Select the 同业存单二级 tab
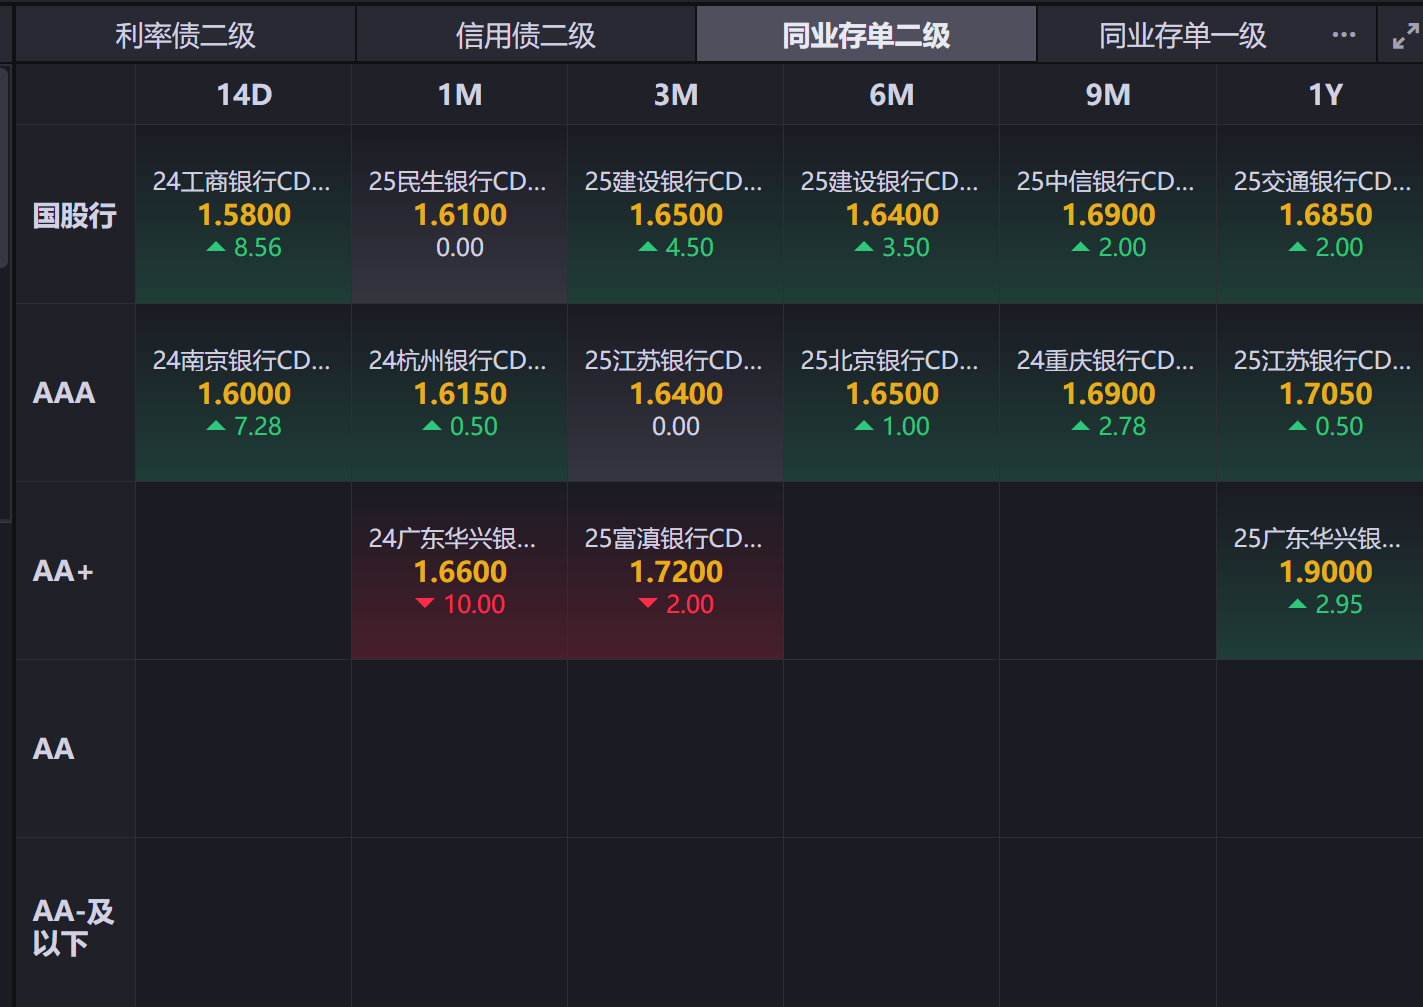Viewport: 1423px width, 1007px height. point(866,35)
